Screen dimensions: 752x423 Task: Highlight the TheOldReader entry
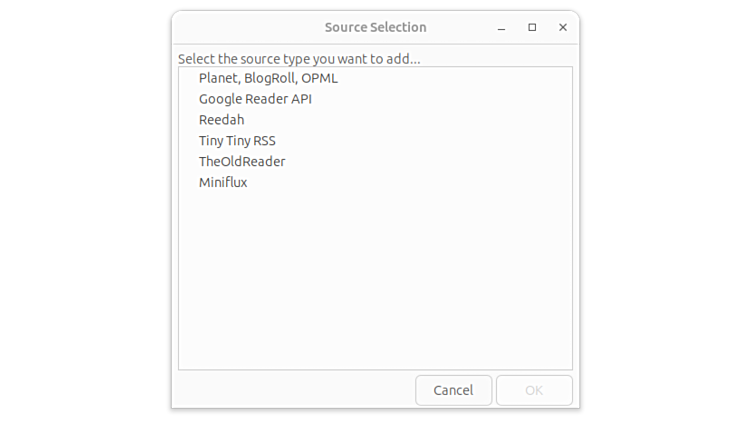pyautogui.click(x=242, y=162)
